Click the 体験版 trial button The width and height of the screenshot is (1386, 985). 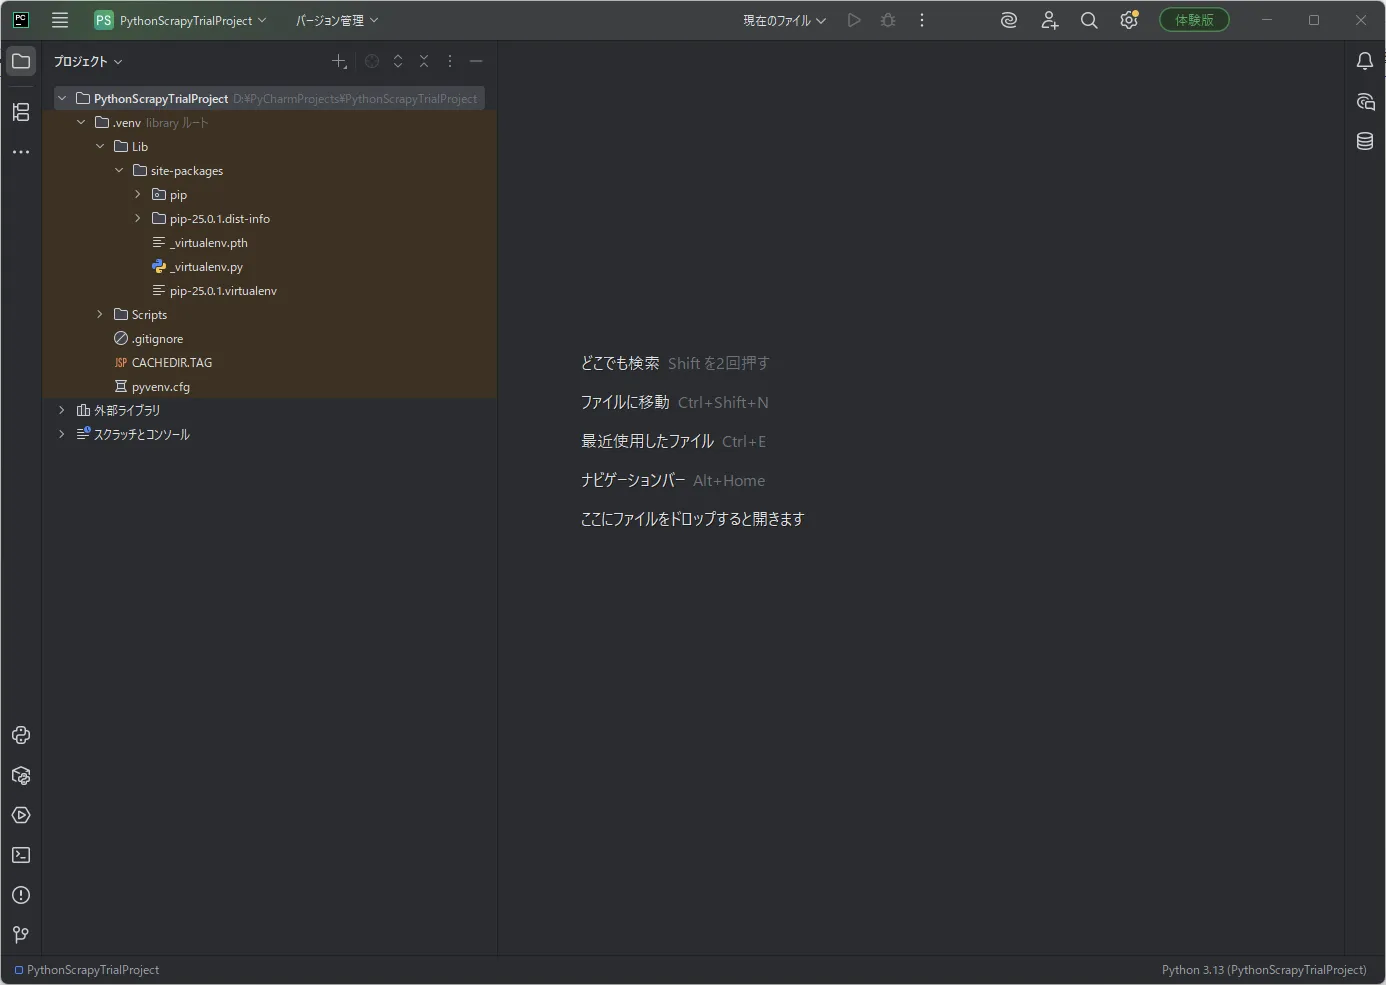1194,20
